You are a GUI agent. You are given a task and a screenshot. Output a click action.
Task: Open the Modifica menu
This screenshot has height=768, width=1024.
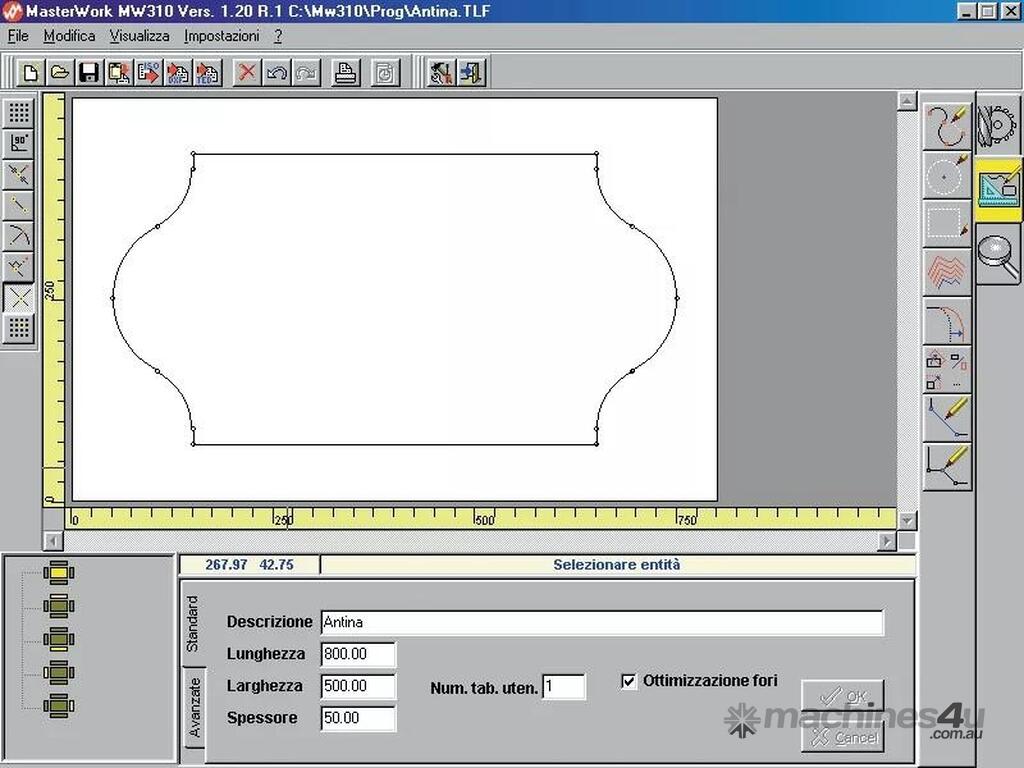[x=69, y=36]
